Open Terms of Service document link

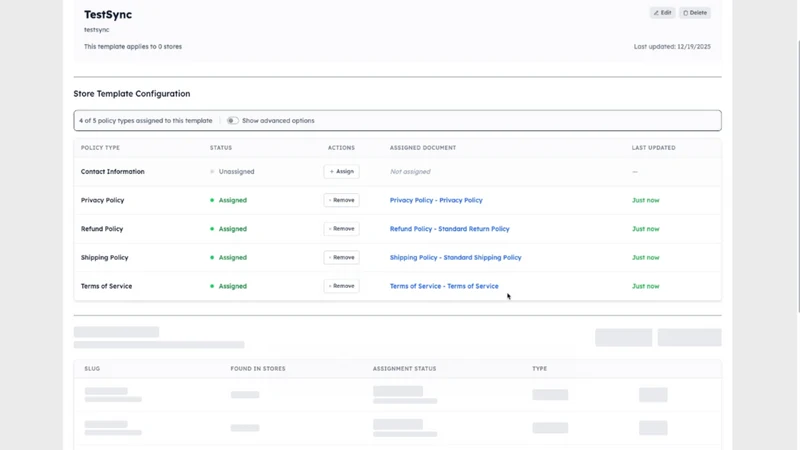(x=444, y=286)
